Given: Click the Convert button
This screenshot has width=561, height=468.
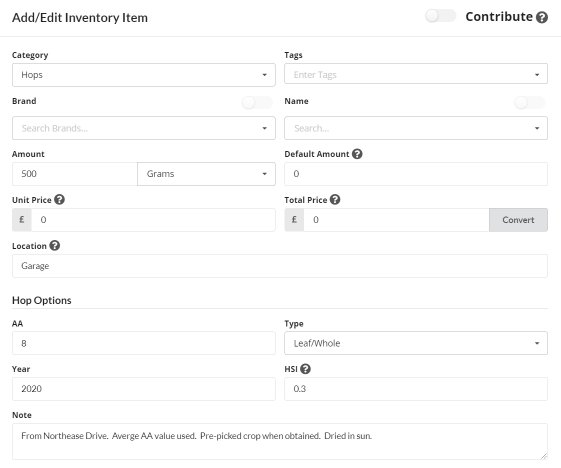Looking at the screenshot, I should coord(518,220).
